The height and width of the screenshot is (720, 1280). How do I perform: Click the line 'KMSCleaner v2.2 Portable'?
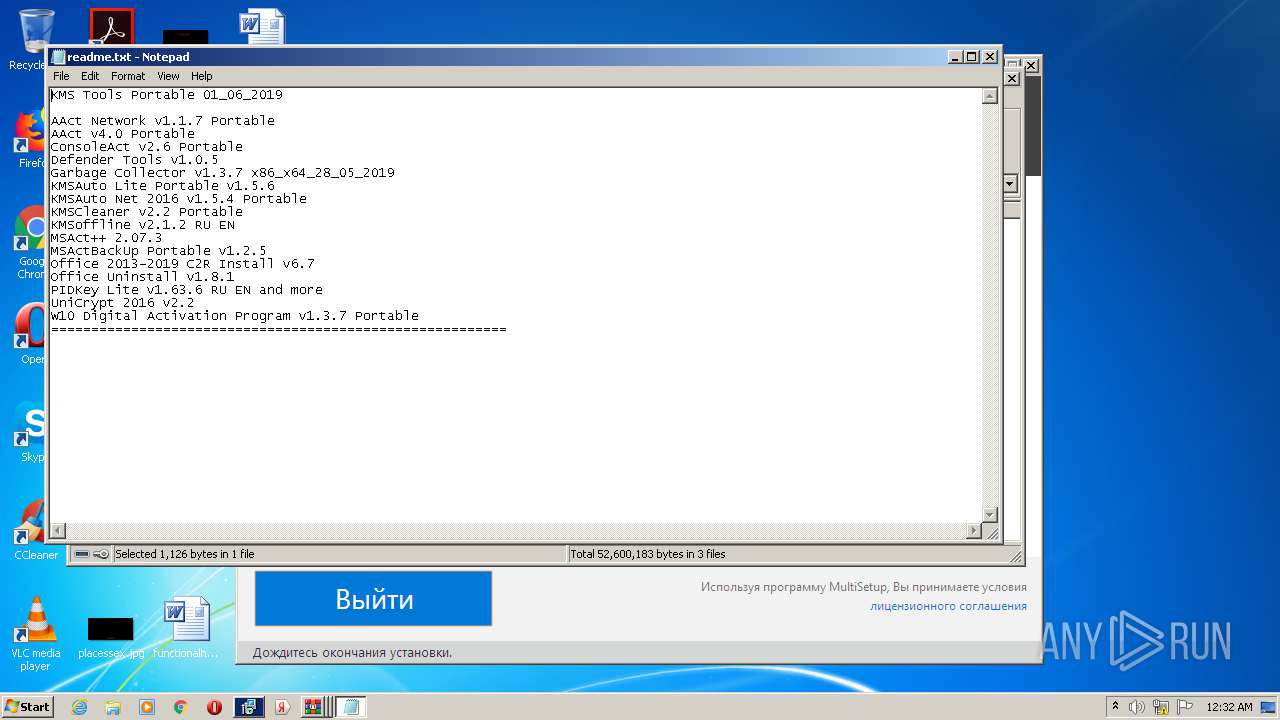point(147,211)
